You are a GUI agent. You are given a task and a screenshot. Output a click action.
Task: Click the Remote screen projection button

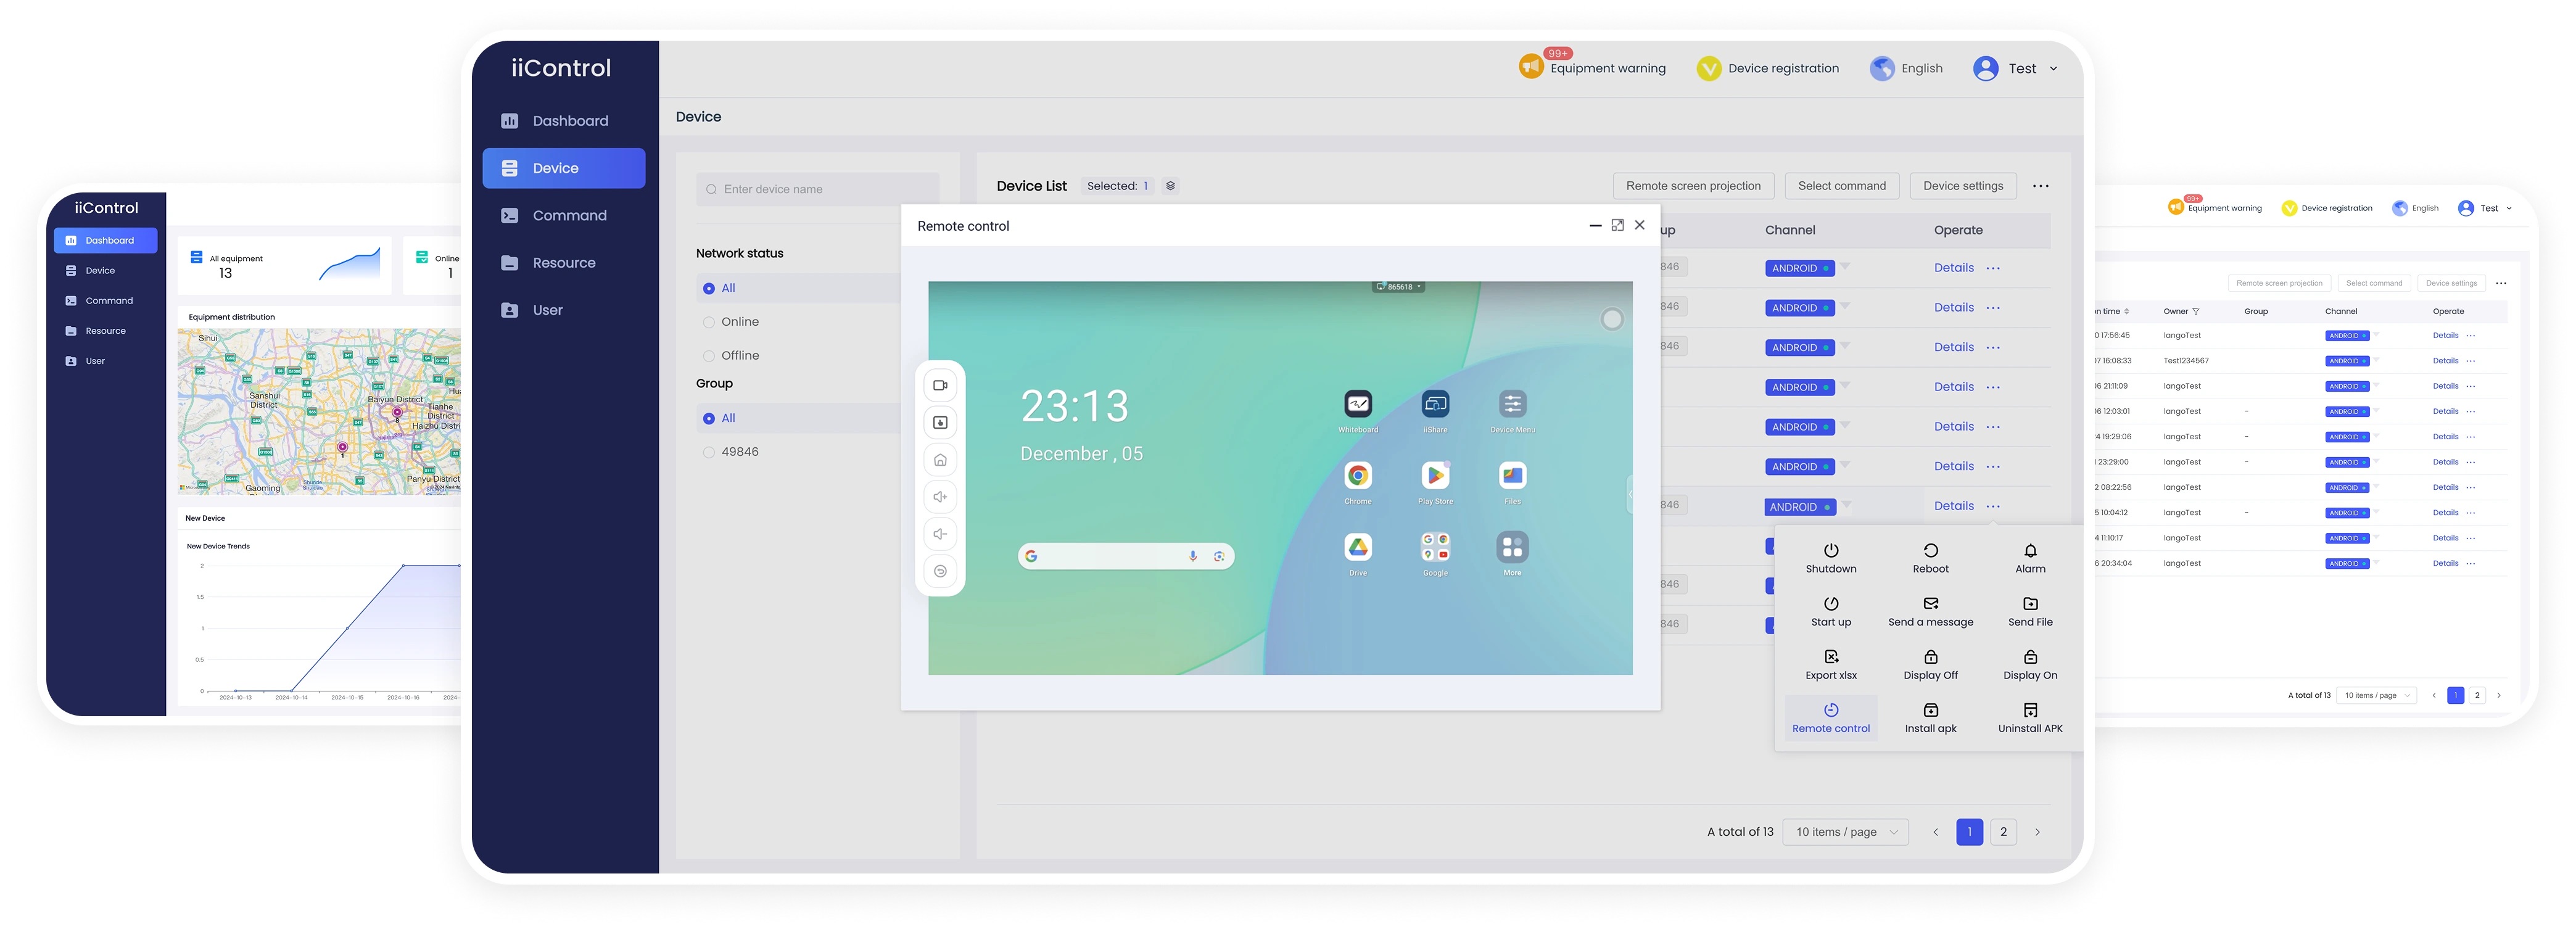point(1692,186)
